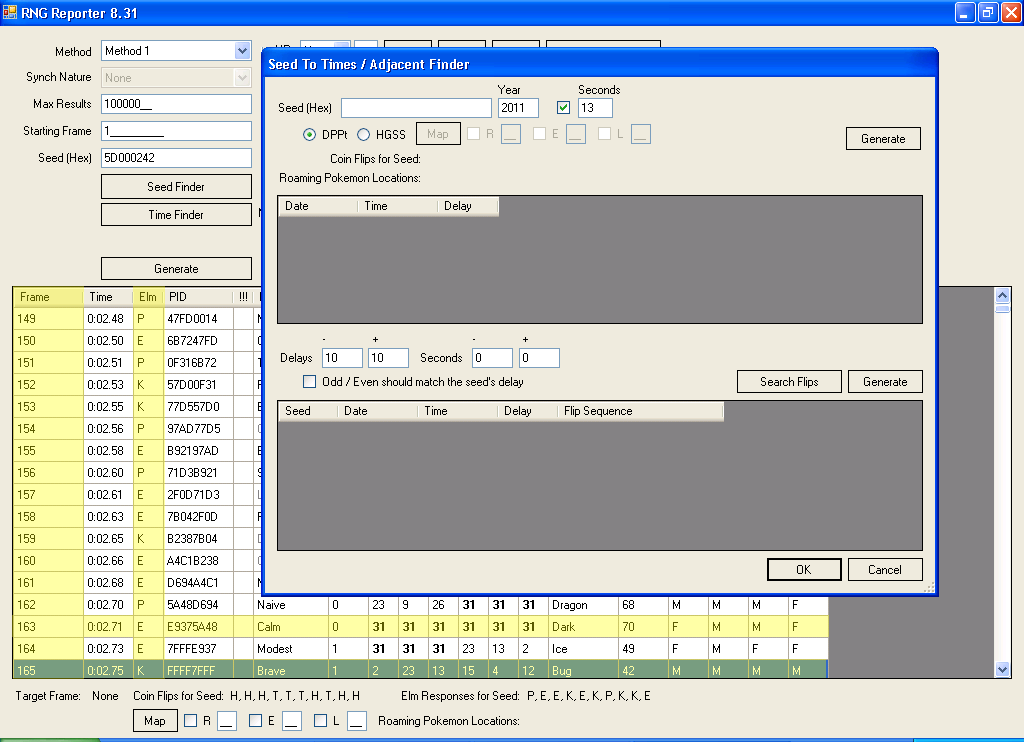Viewport: 1024px width, 742px height.
Task: Toggle the Seconds checkbox in the dialog
Action: [x=564, y=108]
